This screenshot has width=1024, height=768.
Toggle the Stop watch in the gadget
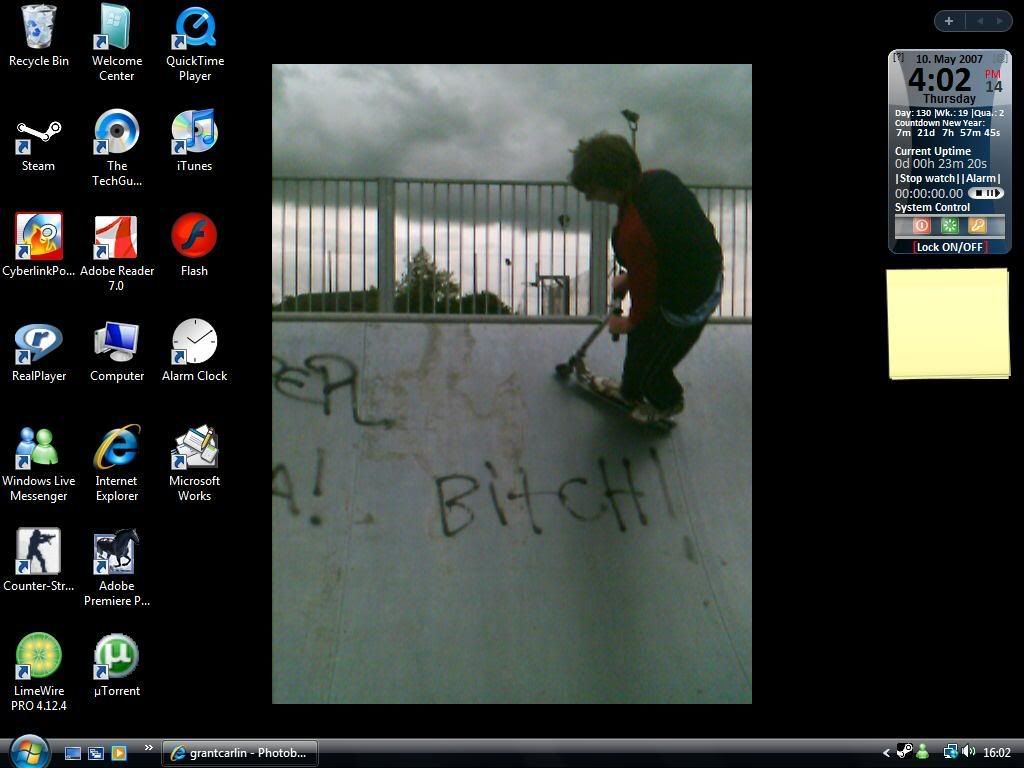coord(926,179)
